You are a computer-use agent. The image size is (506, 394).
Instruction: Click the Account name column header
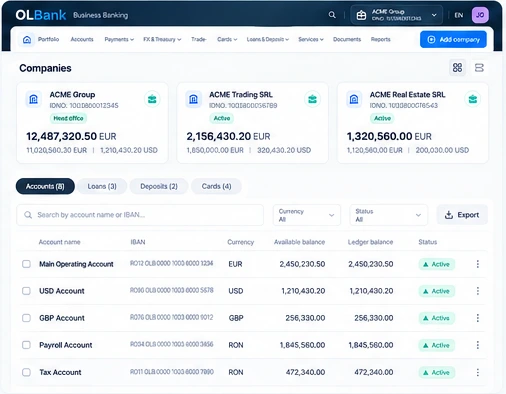coord(59,242)
